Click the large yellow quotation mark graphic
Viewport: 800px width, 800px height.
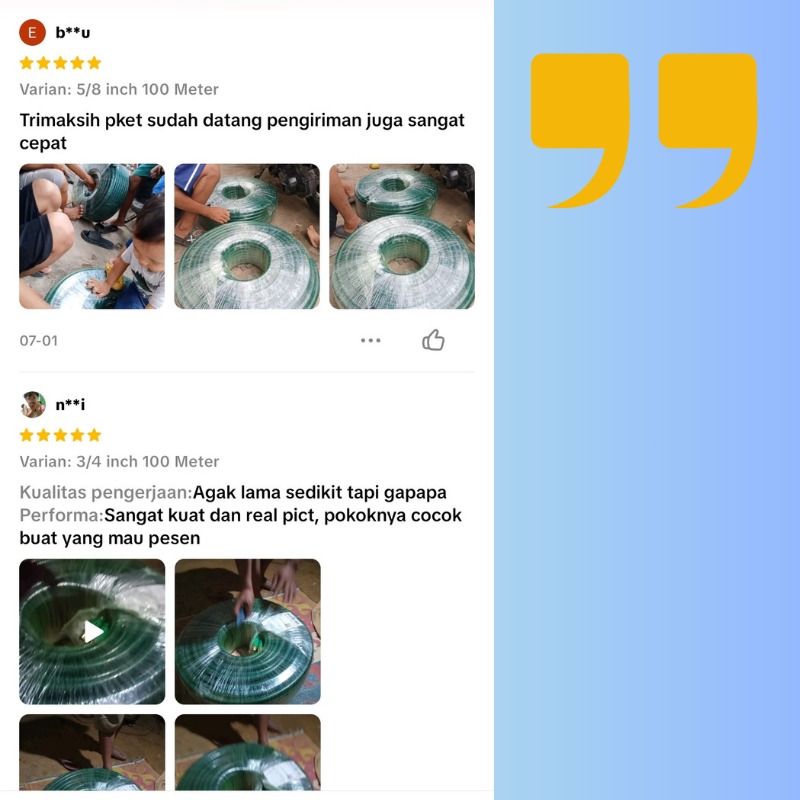(644, 131)
